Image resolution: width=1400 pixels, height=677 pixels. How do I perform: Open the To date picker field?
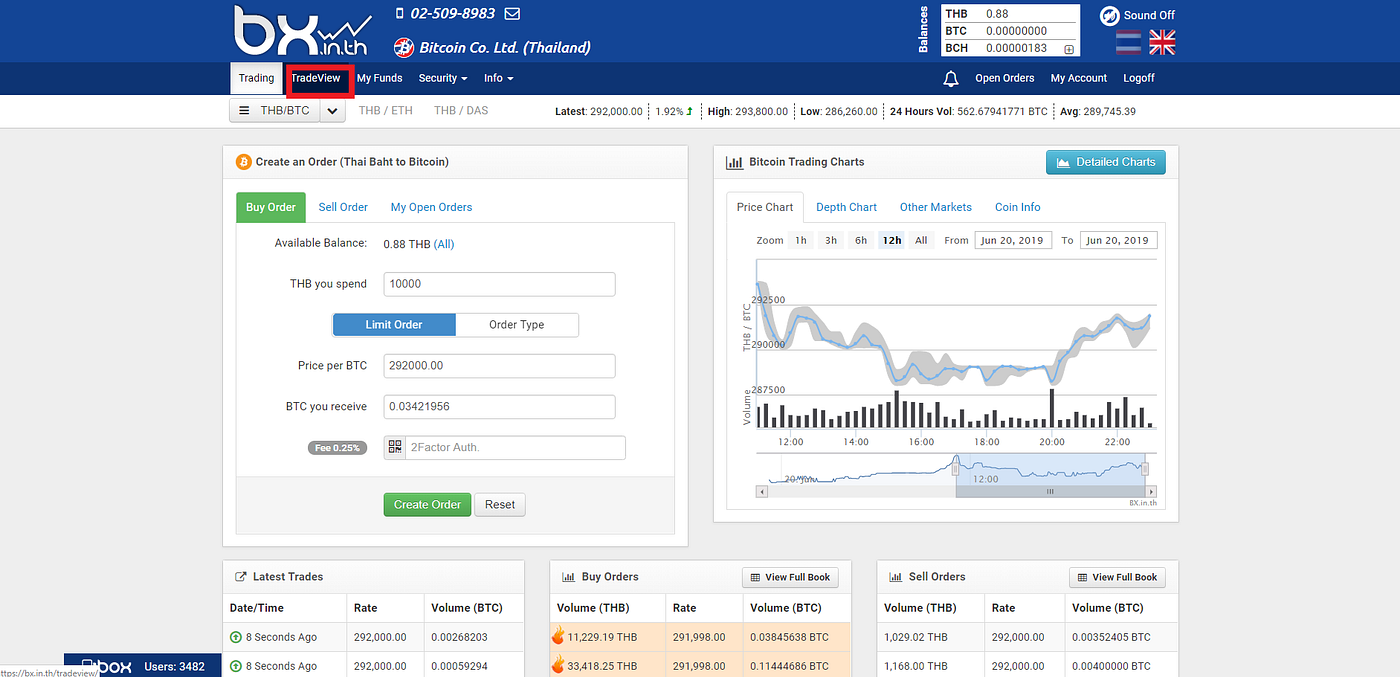click(x=1119, y=240)
